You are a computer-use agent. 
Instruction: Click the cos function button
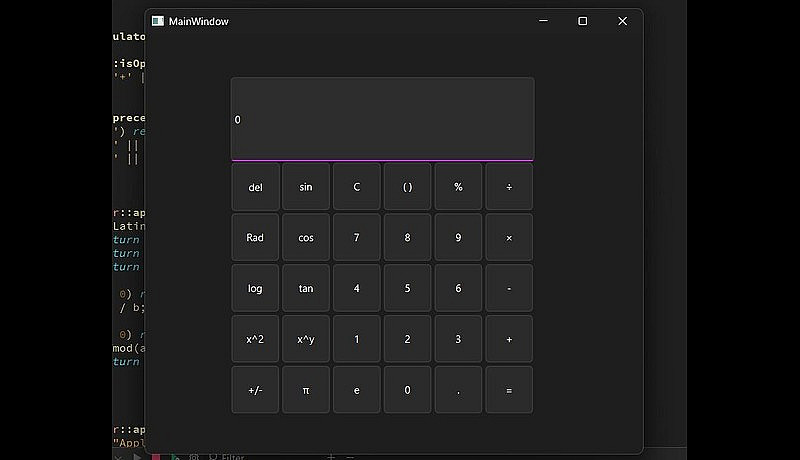(x=306, y=238)
